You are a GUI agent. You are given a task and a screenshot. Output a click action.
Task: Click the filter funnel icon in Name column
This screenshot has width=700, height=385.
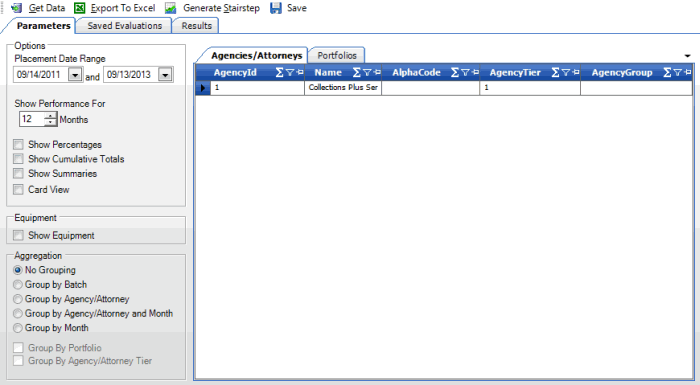367,72
